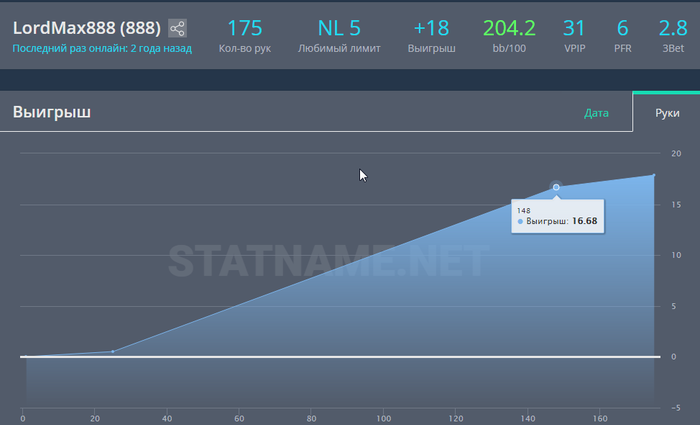The height and width of the screenshot is (425, 700).
Task: Click the player name LordMax888 (888)
Action: pos(86,28)
